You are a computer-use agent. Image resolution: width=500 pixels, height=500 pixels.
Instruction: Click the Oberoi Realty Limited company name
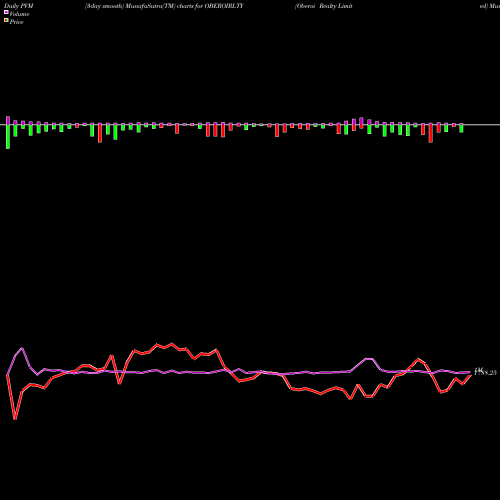point(324,6)
